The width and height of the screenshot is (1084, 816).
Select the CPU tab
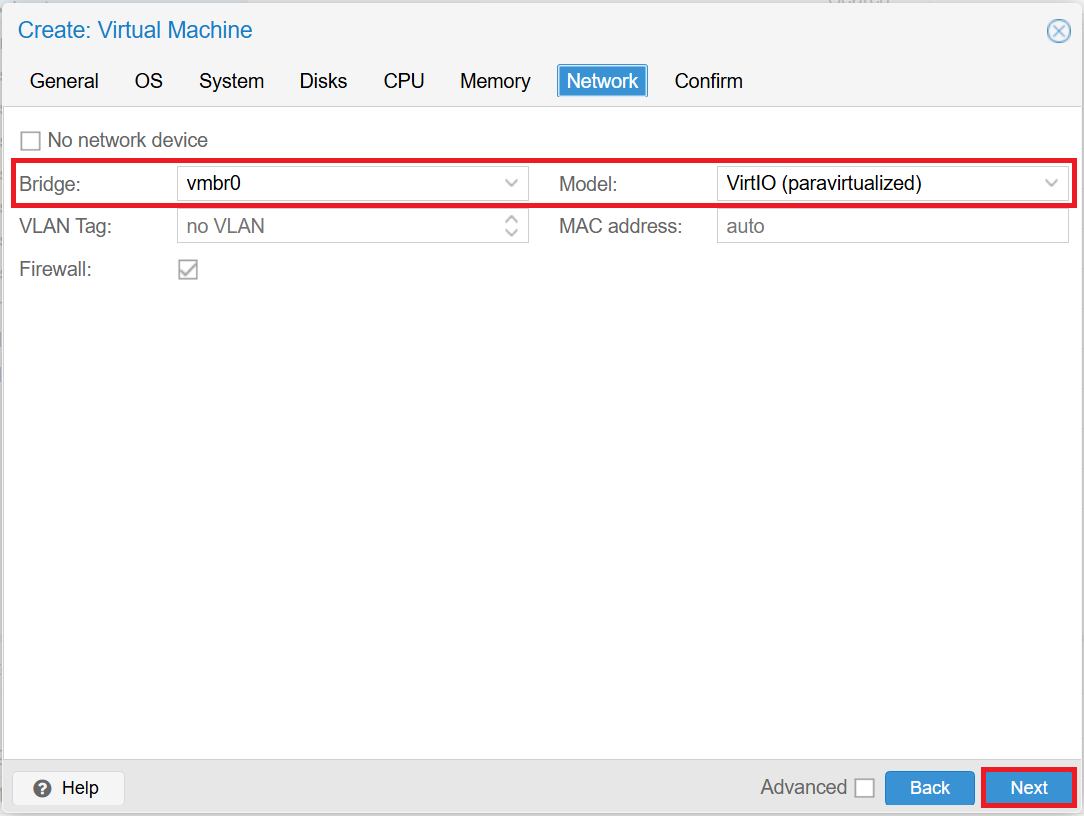[404, 81]
